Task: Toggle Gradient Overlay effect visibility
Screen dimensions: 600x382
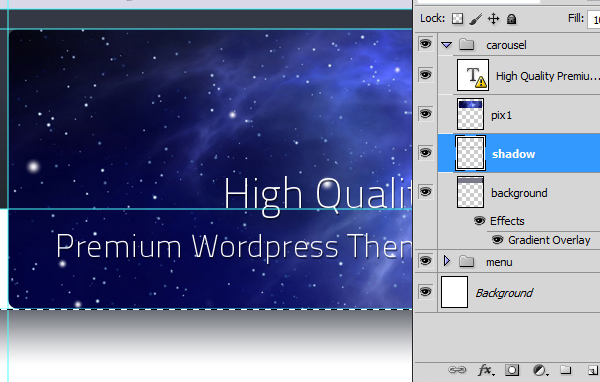Action: tap(497, 240)
